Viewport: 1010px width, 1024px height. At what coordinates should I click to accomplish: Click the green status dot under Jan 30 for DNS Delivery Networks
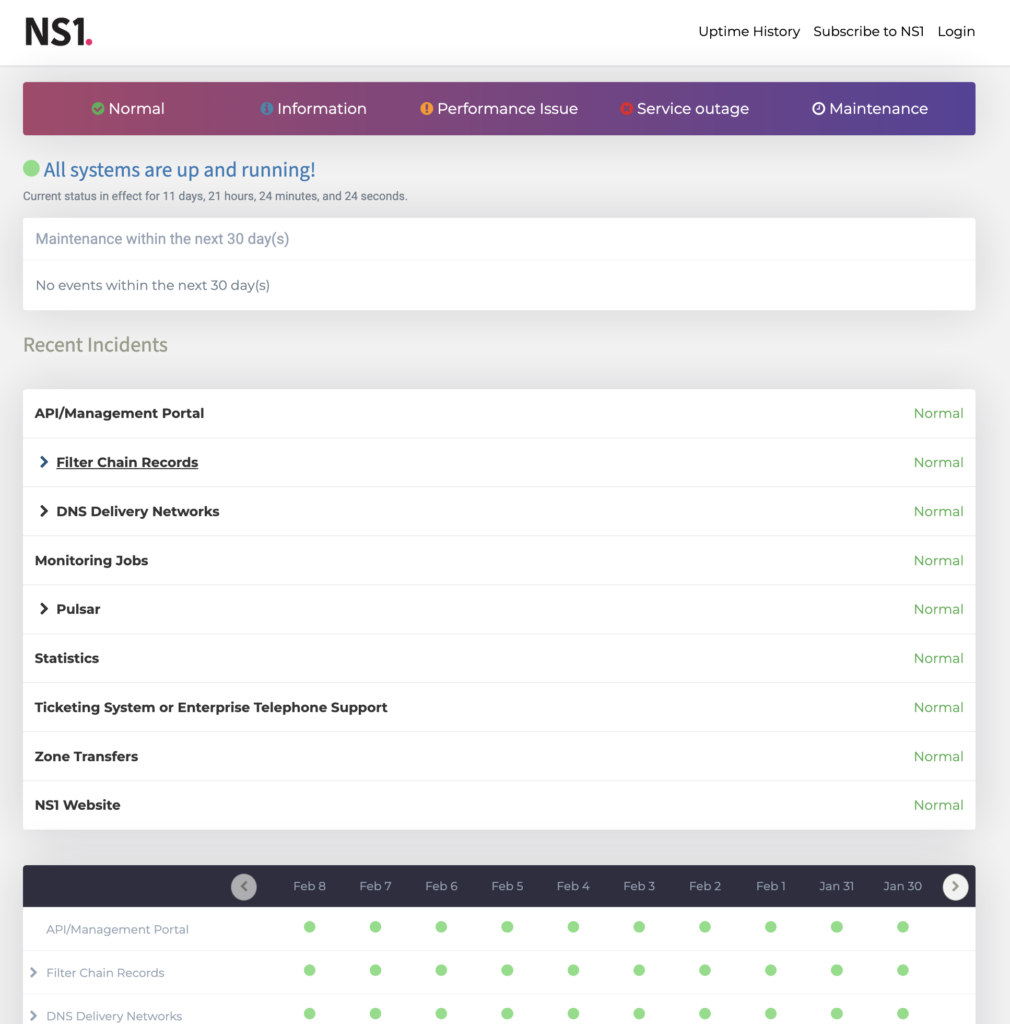902,1015
